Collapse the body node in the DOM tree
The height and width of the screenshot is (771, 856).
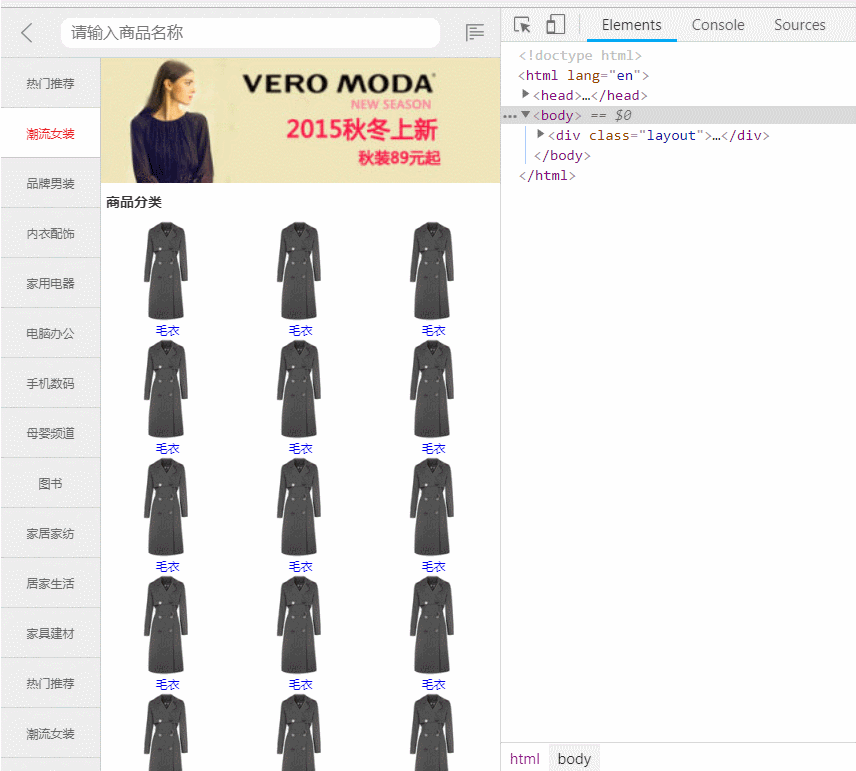525,115
